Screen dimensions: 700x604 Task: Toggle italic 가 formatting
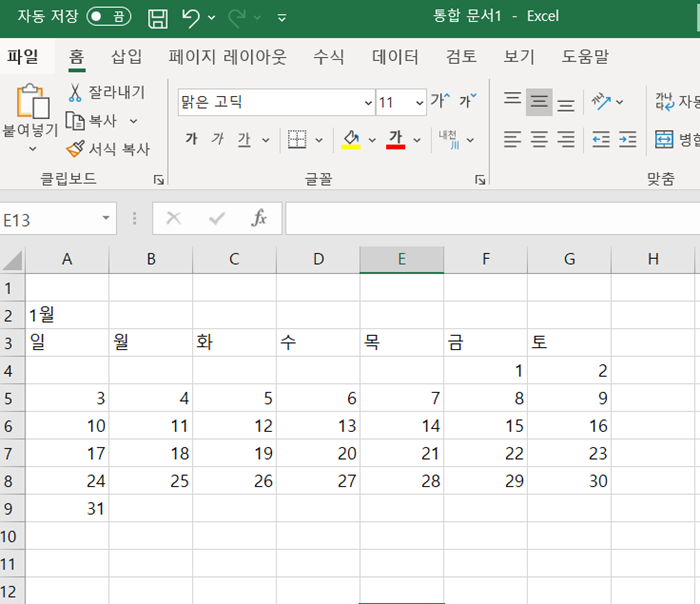click(217, 139)
